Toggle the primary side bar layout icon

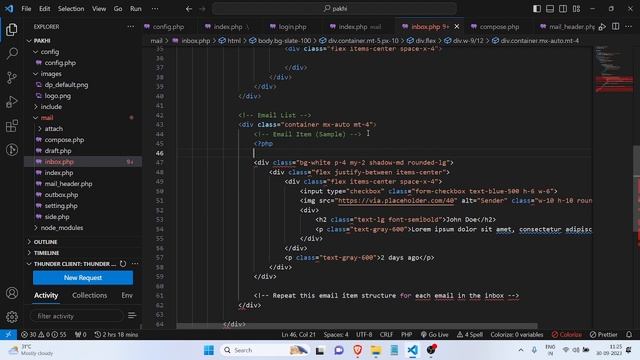pyautogui.click(x=537, y=9)
